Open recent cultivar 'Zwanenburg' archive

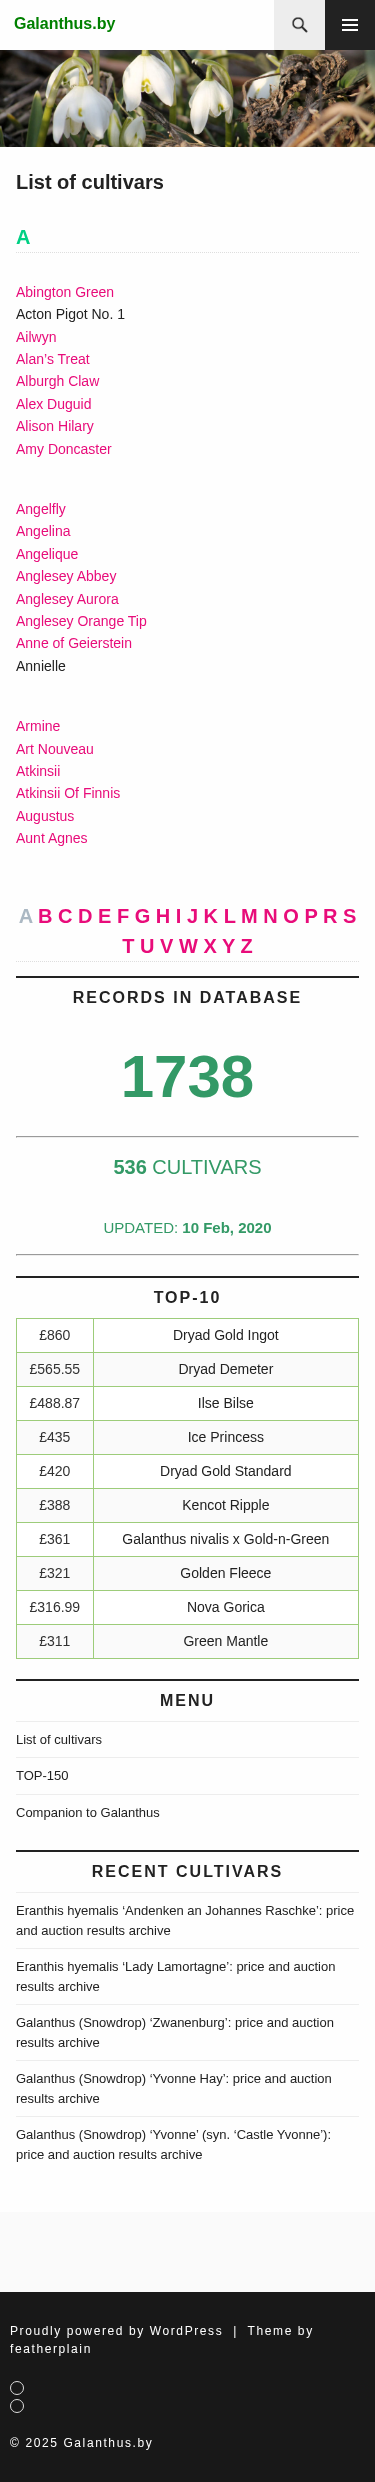(175, 2032)
